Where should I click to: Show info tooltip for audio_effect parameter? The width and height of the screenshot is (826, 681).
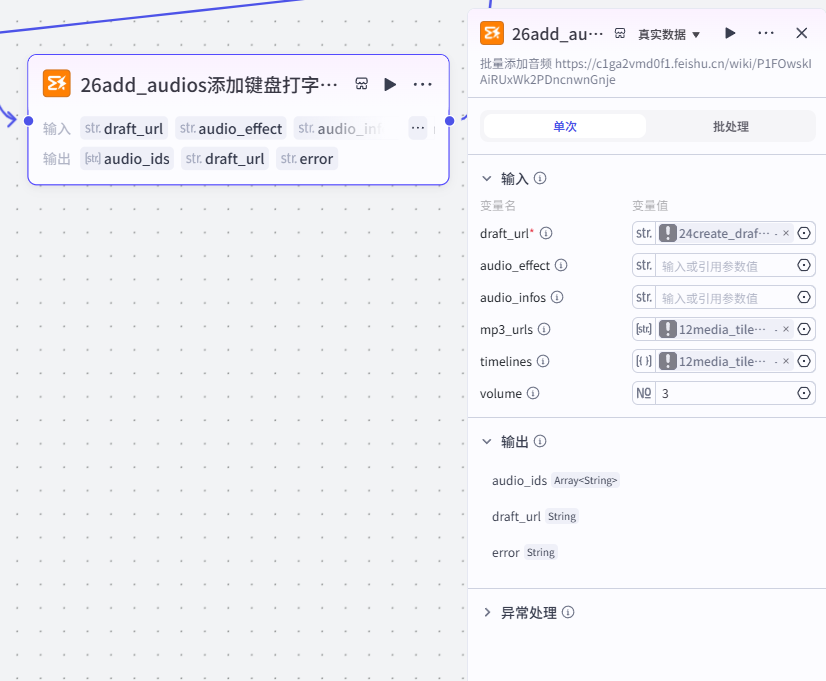coord(561,265)
